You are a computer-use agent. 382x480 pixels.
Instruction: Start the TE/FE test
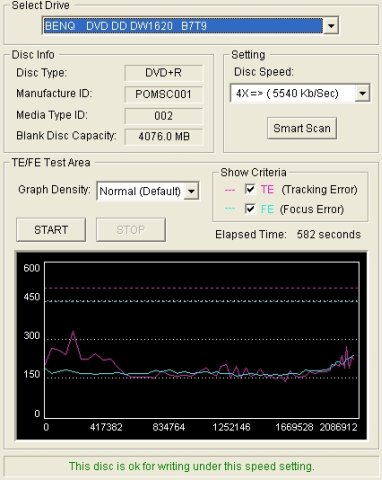click(x=51, y=230)
